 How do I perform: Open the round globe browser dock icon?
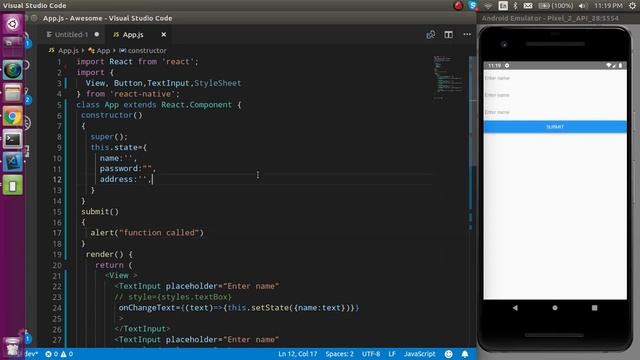coord(12,71)
